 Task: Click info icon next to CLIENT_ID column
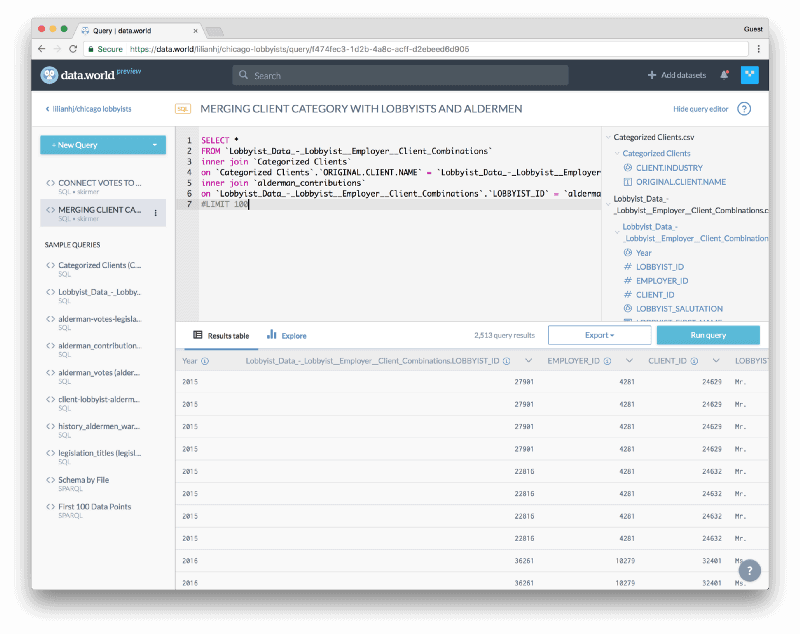[x=694, y=361]
